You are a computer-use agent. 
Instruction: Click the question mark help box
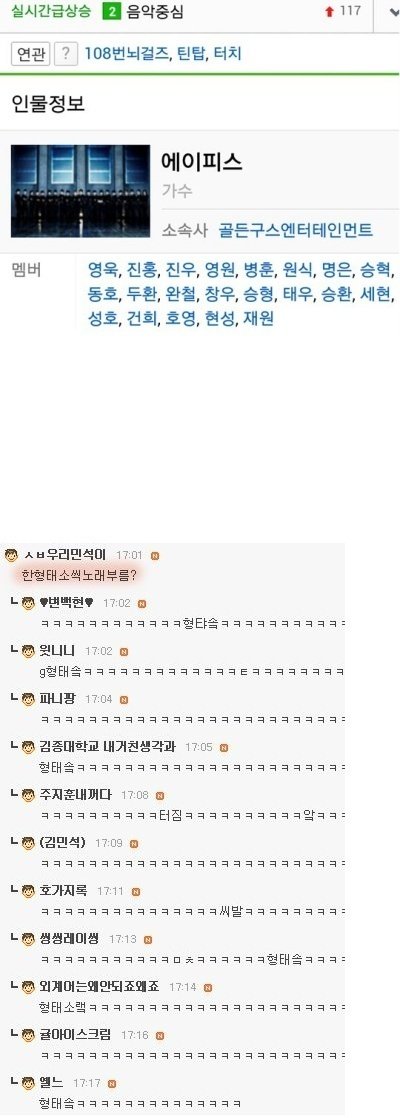66,53
